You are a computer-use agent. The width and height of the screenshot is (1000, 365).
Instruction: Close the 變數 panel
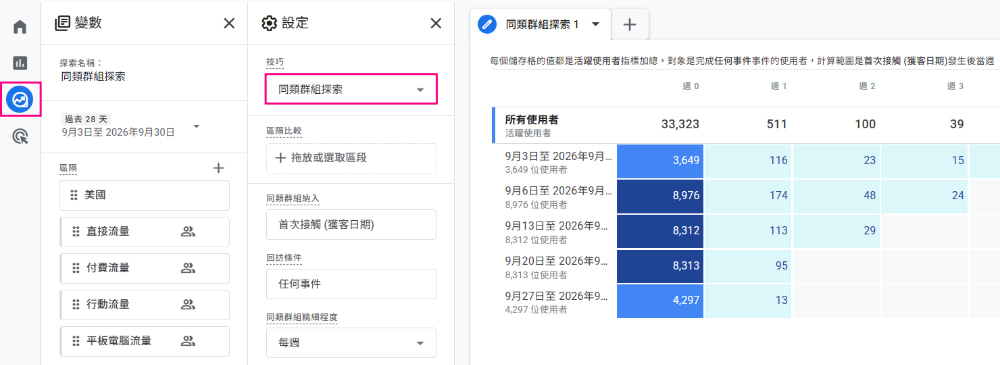point(229,24)
